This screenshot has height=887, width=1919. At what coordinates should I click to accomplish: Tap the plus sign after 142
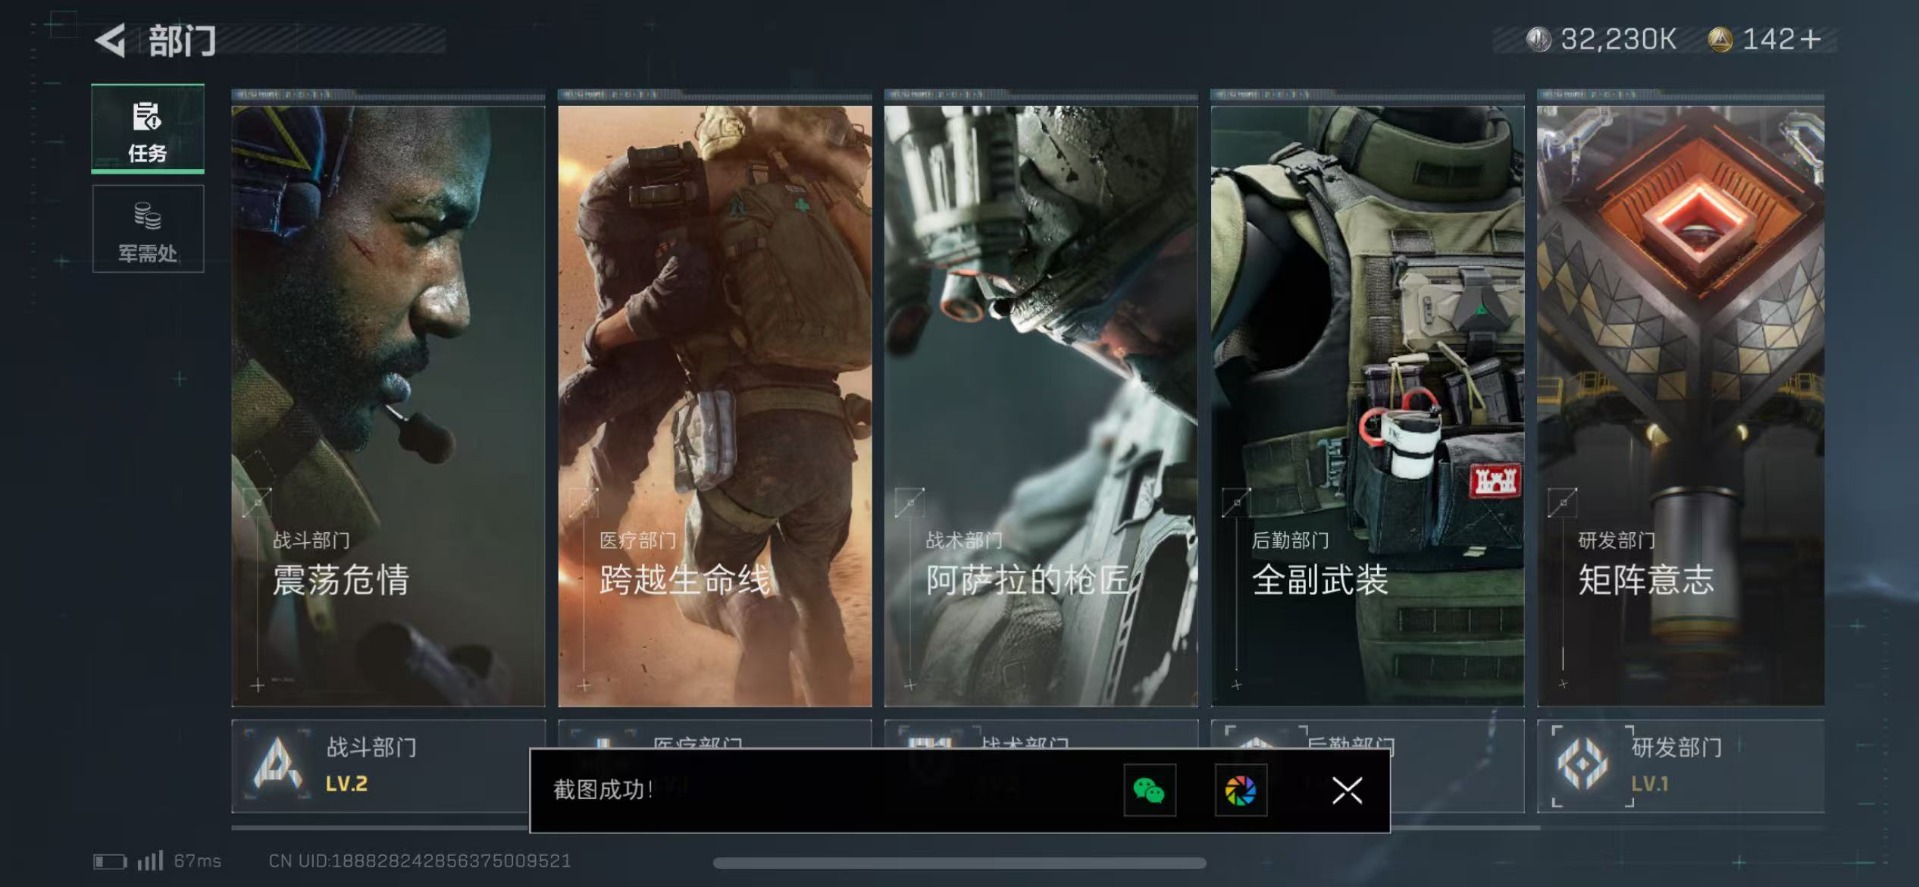point(1810,39)
